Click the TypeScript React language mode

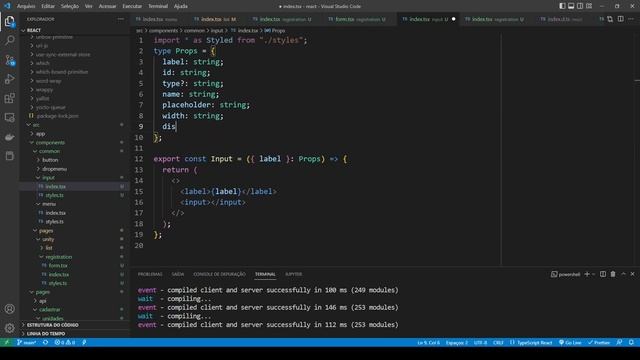tap(531, 342)
